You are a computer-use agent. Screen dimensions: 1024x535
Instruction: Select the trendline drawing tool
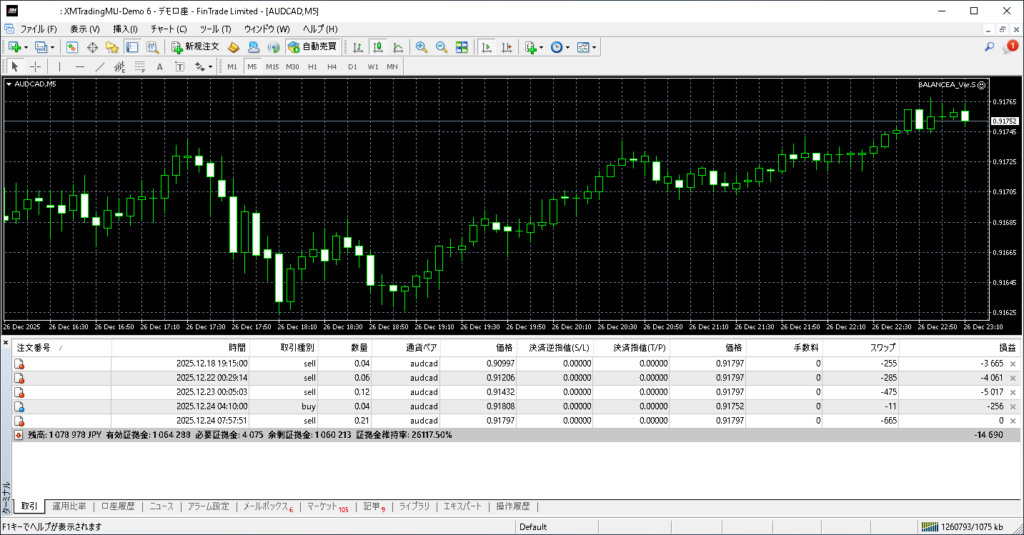tap(99, 67)
